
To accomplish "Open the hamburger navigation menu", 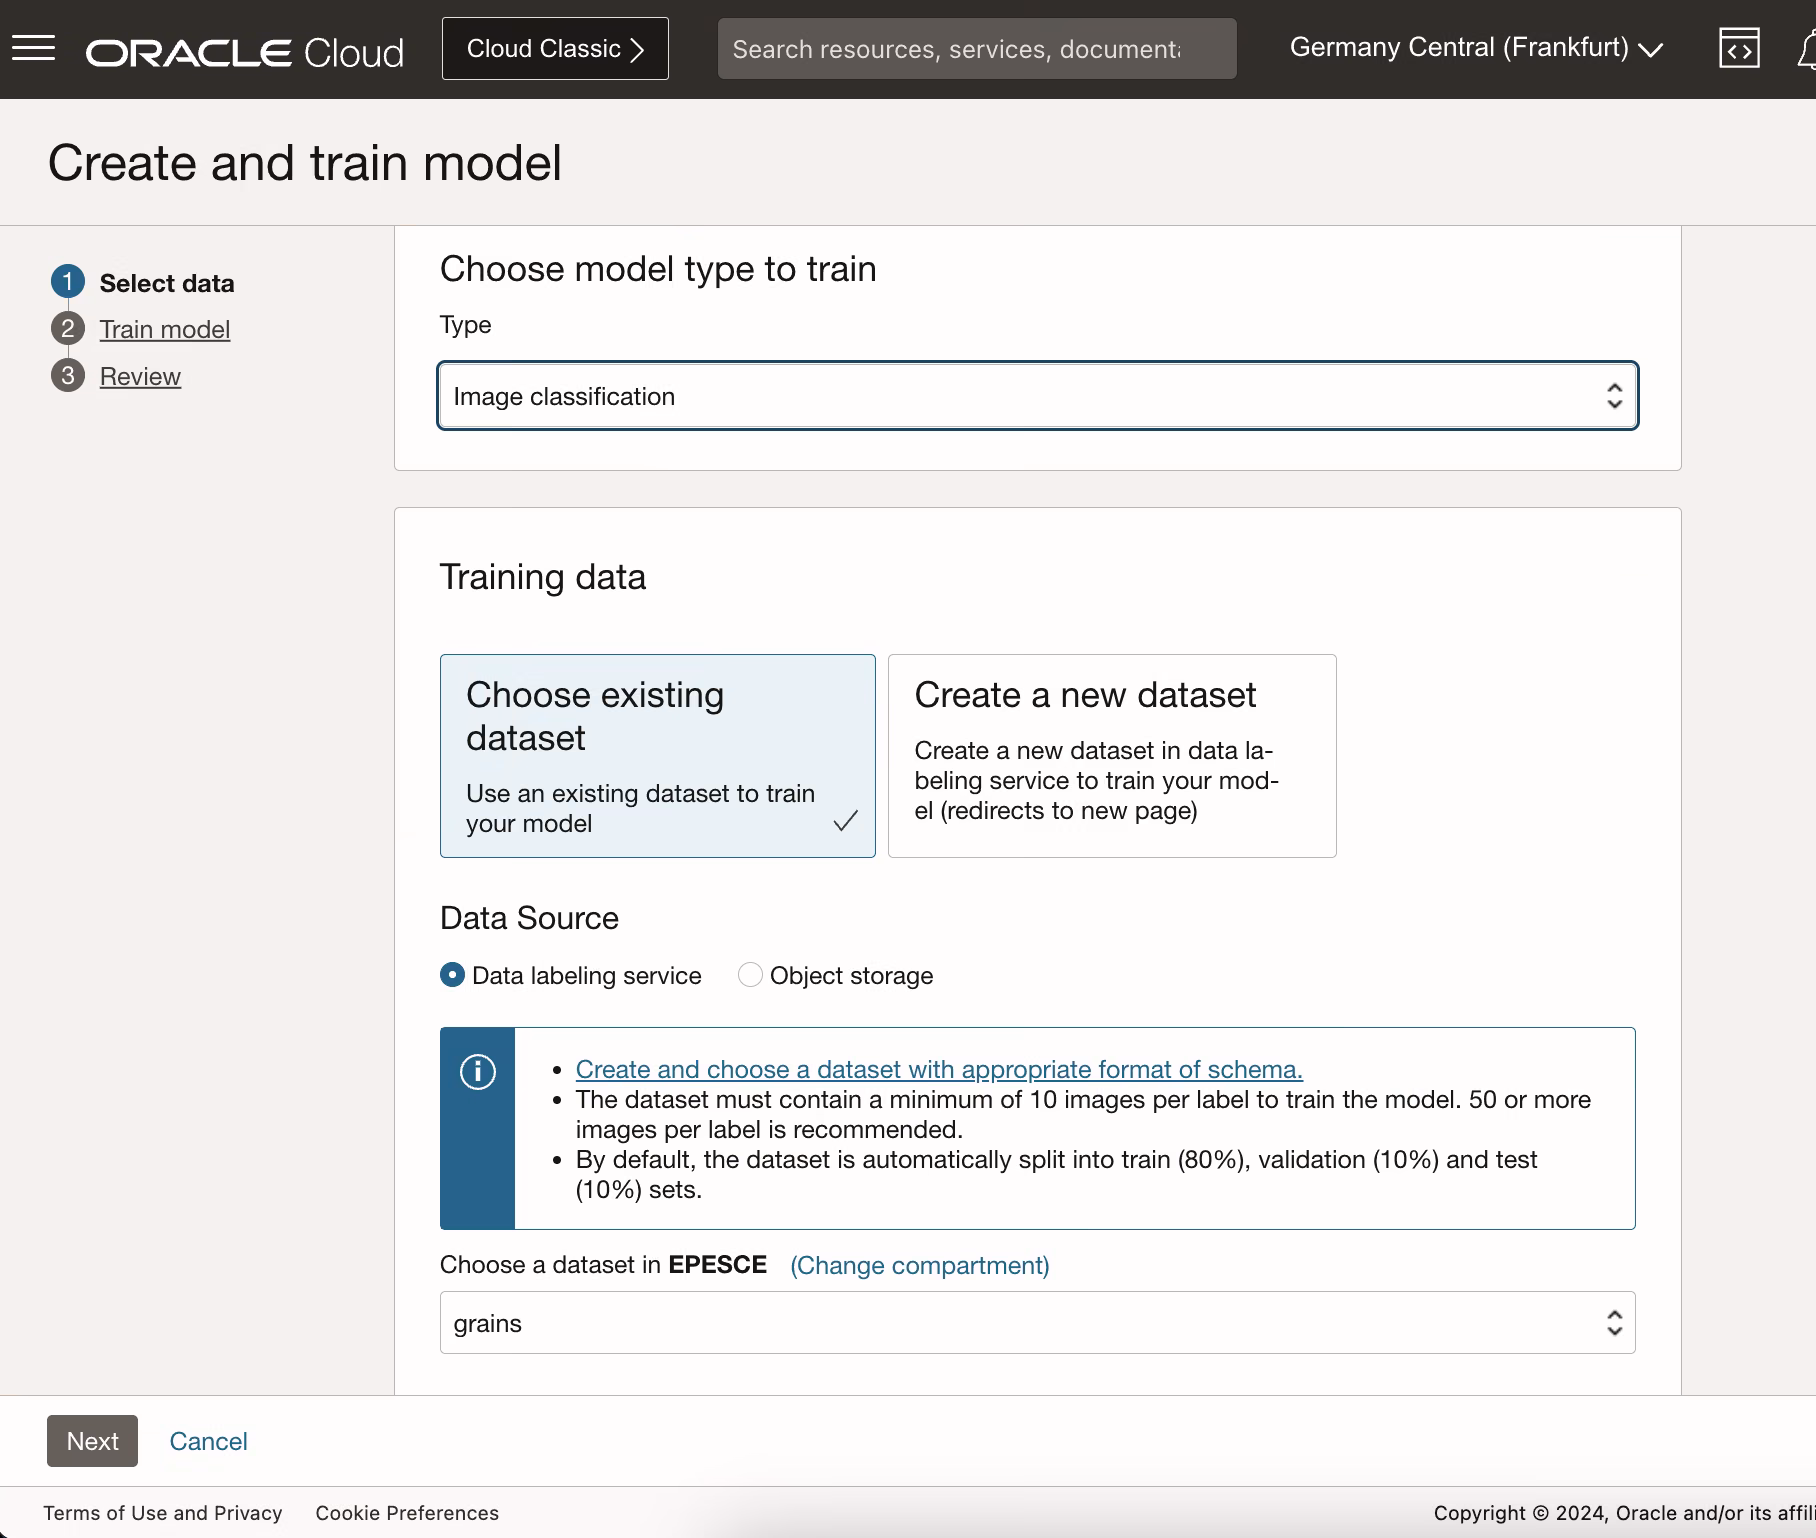I will point(33,48).
